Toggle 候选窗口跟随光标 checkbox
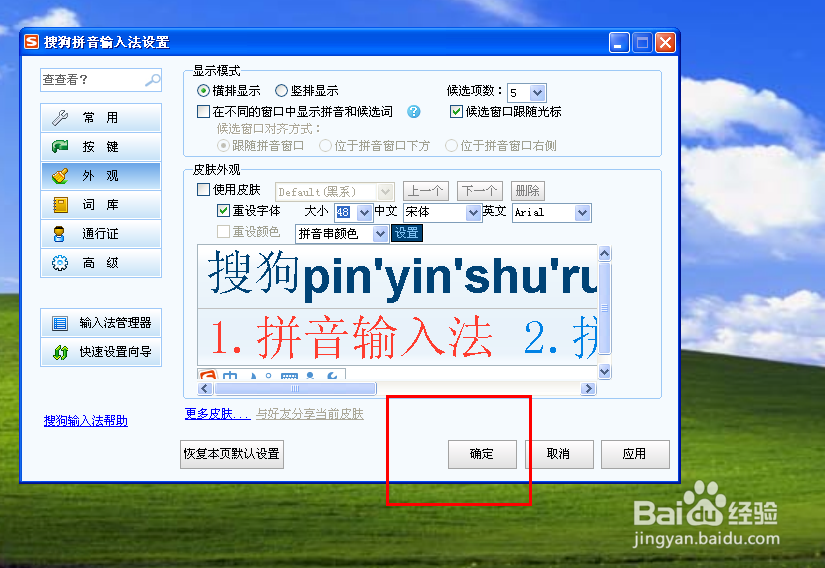Screen dimensions: 825x568 click(x=456, y=111)
